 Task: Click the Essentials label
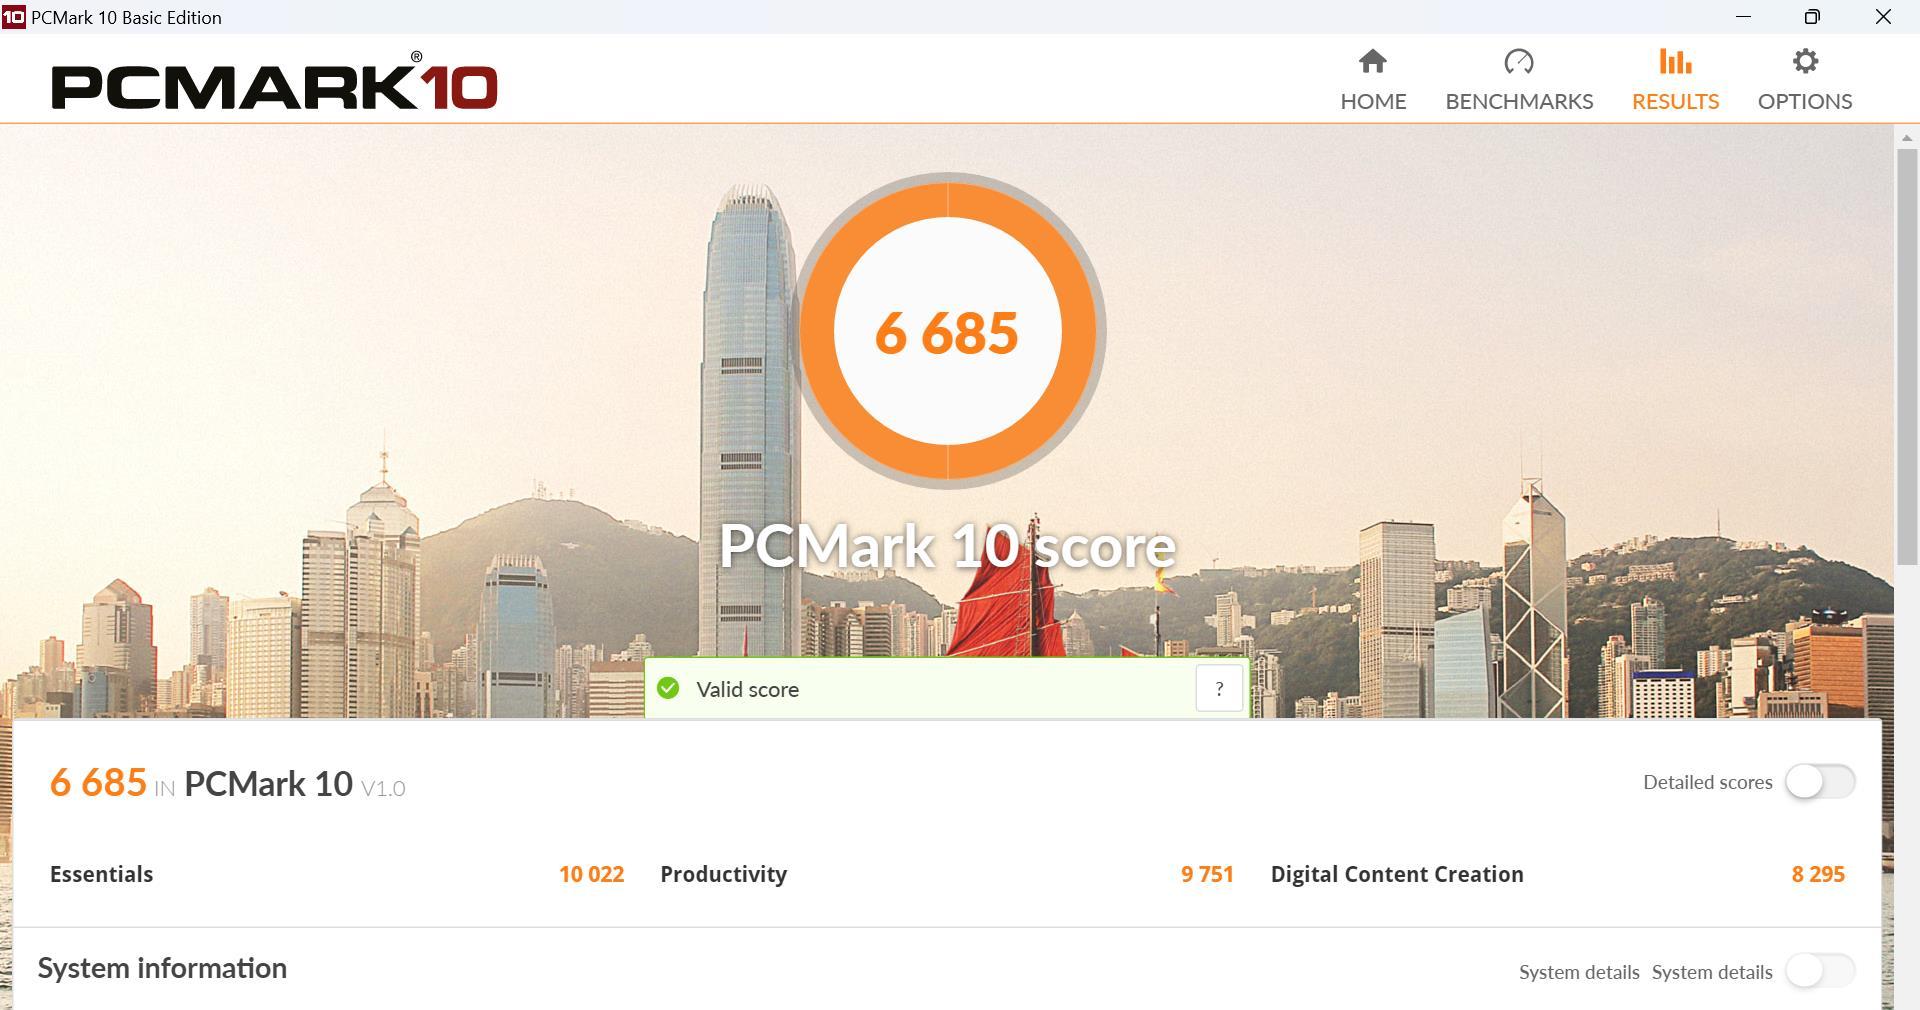[x=101, y=874]
